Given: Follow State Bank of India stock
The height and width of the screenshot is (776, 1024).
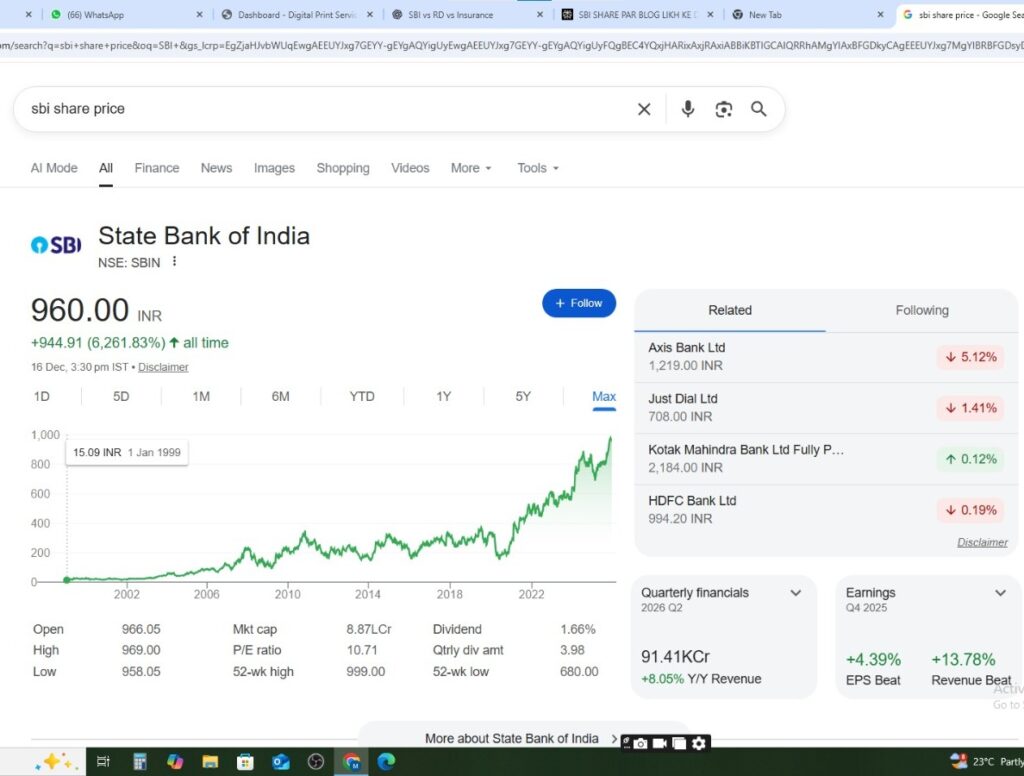Looking at the screenshot, I should click(579, 303).
